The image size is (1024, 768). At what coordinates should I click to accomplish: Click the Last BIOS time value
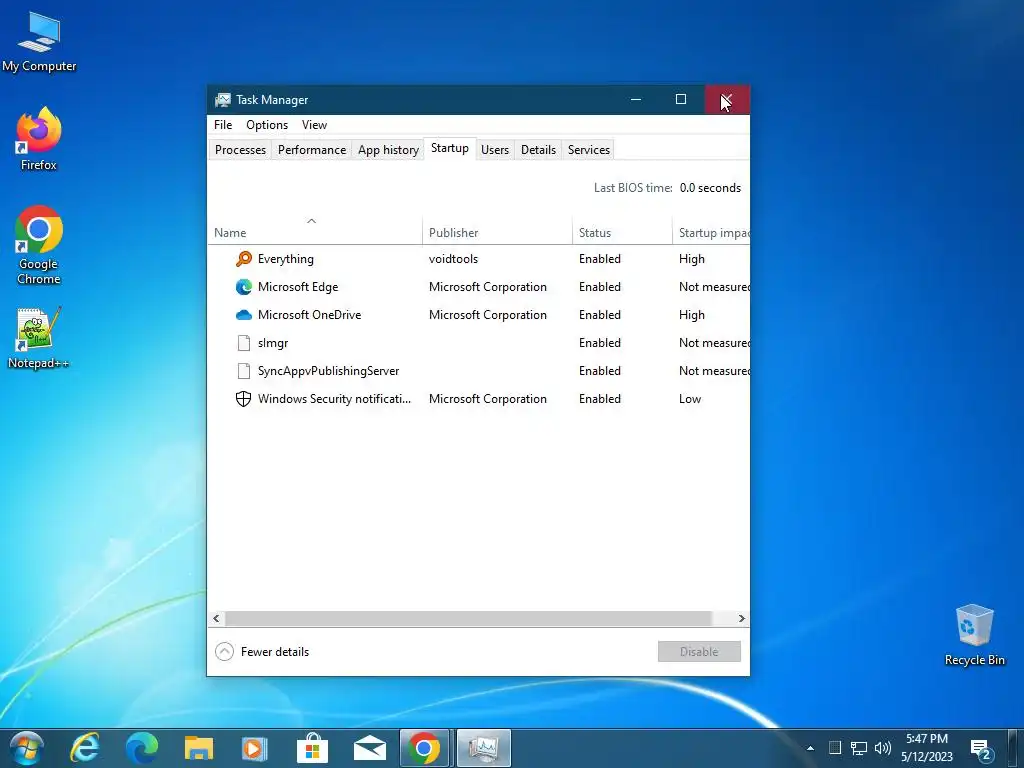click(710, 188)
